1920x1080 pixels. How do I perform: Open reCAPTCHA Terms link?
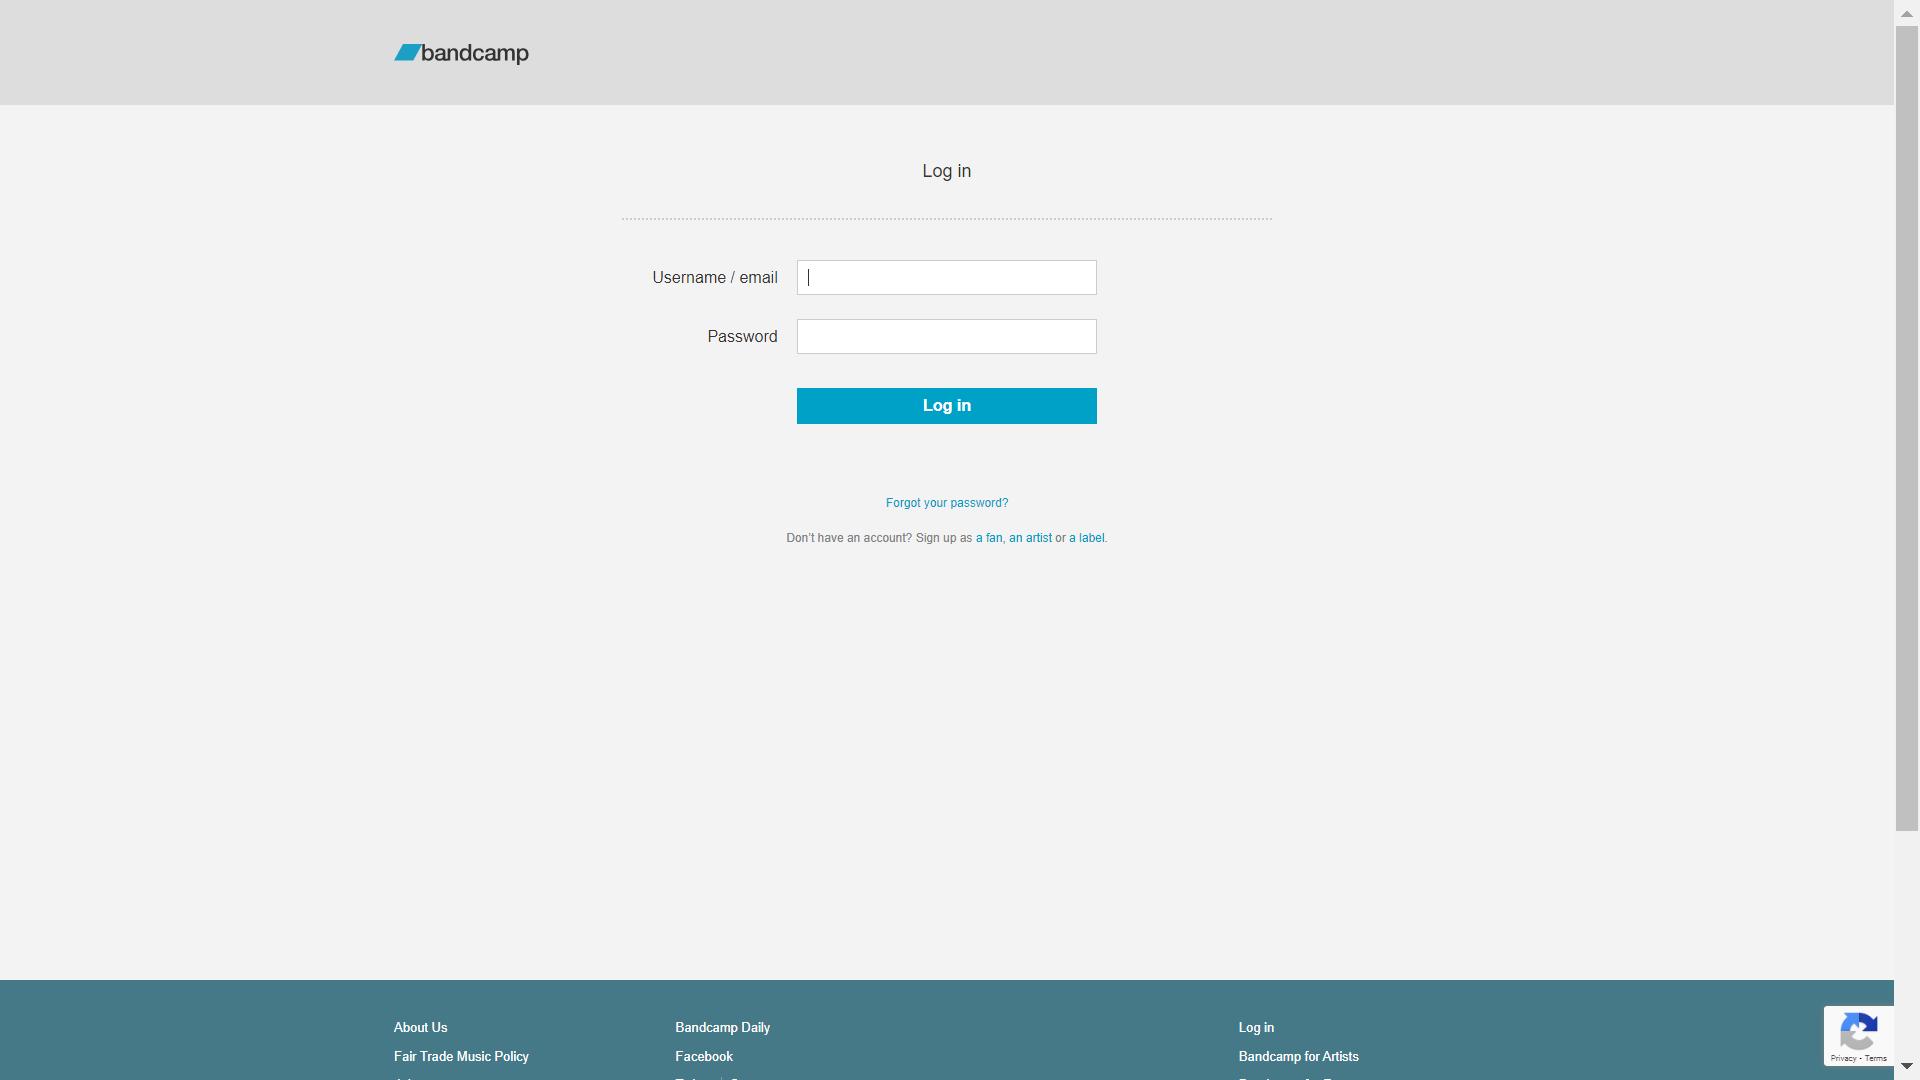(1876, 1058)
